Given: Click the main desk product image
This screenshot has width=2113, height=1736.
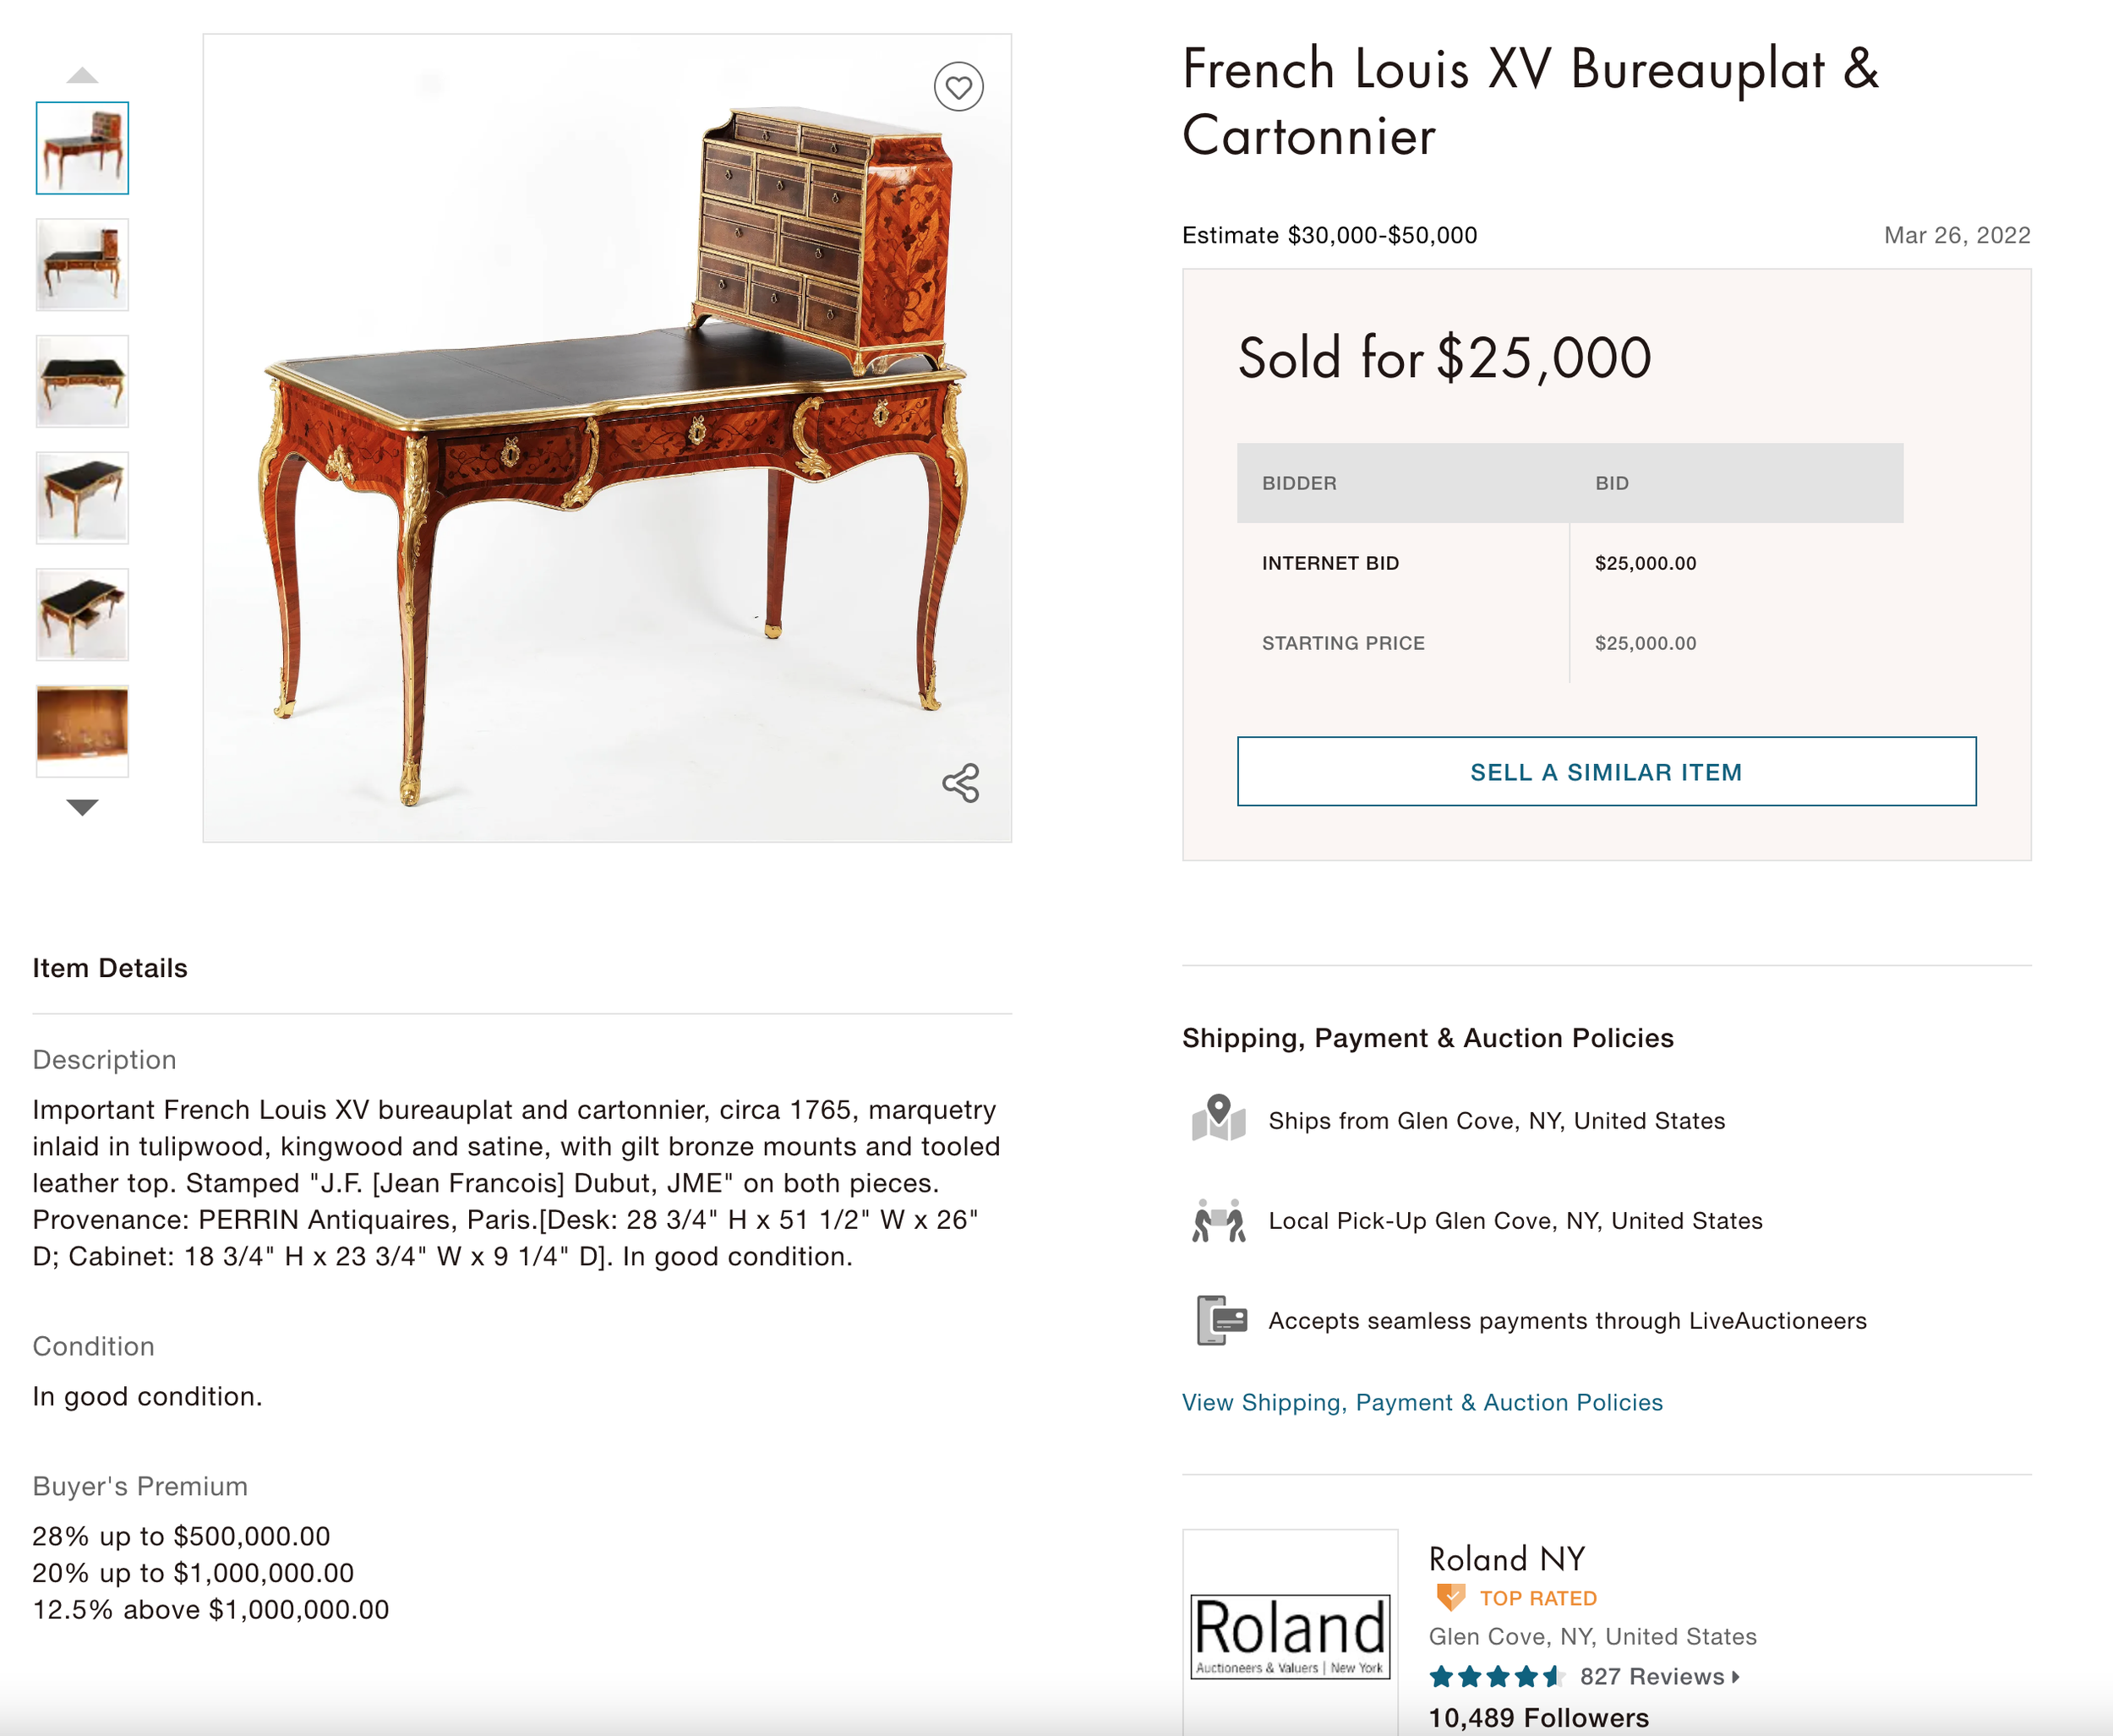Looking at the screenshot, I should click(x=607, y=438).
